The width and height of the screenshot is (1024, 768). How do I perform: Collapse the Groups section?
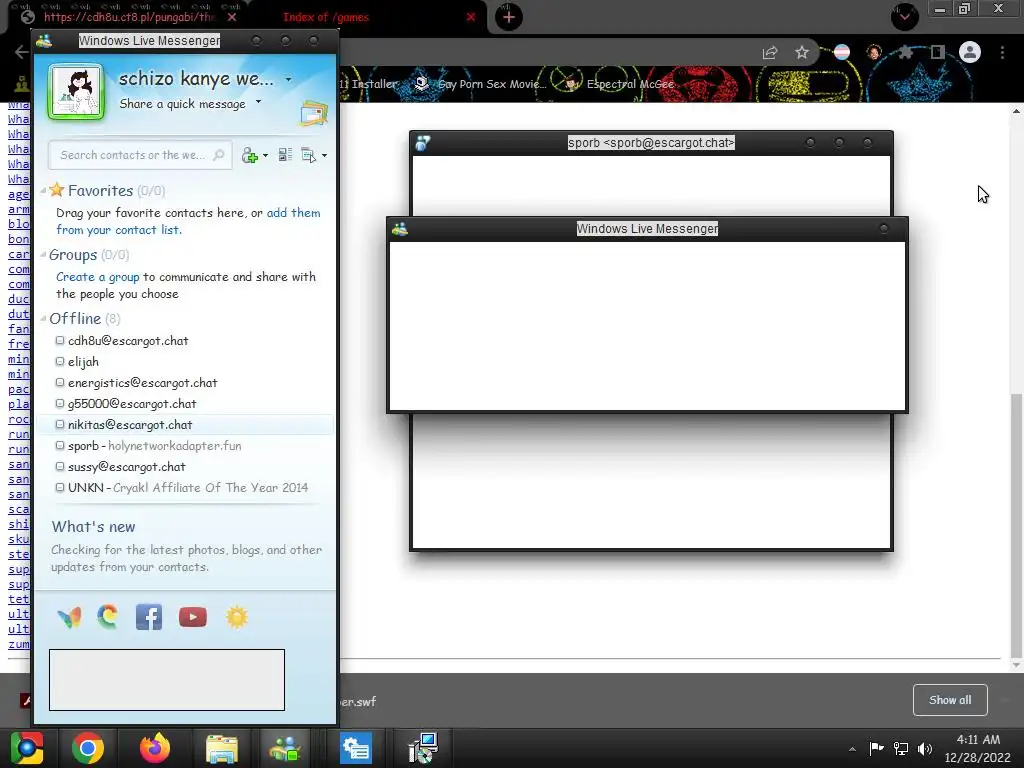[x=43, y=255]
